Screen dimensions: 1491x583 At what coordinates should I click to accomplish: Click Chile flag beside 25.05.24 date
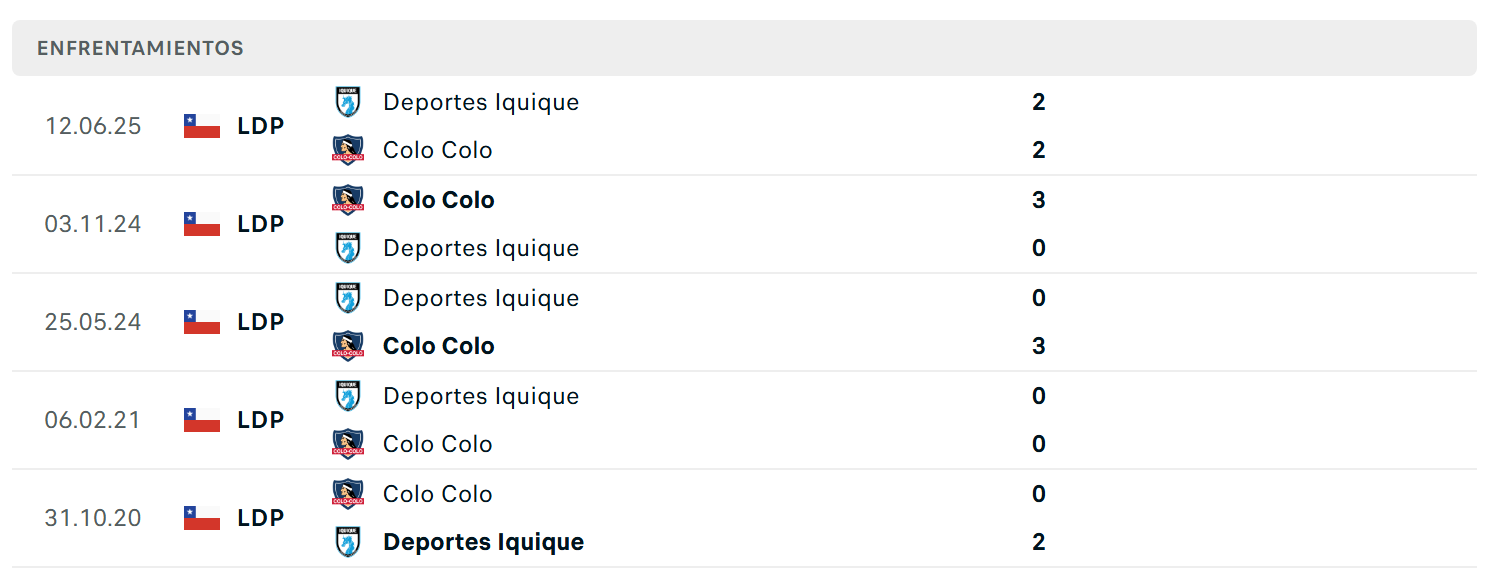pos(202,322)
